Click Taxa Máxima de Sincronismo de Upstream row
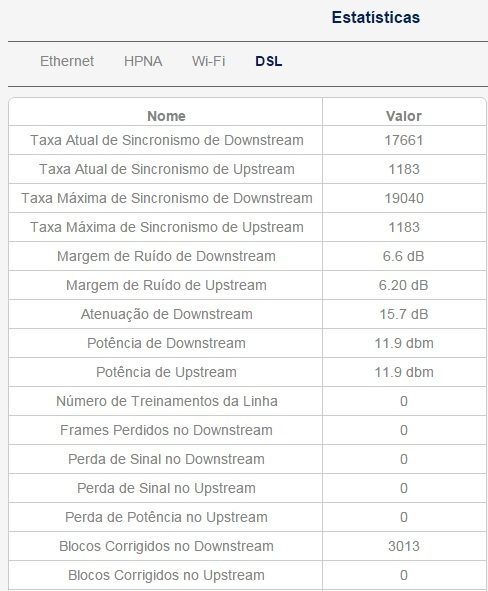The image size is (488, 591). coord(247,227)
